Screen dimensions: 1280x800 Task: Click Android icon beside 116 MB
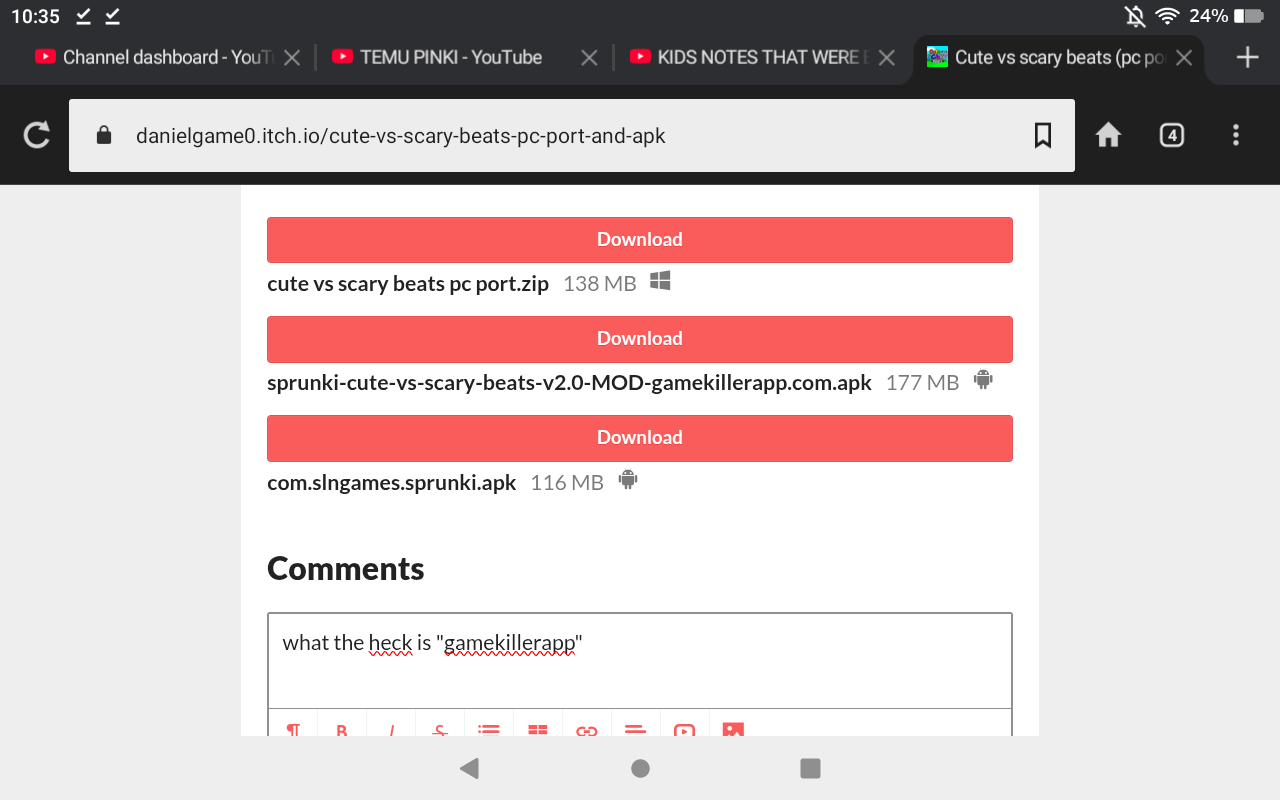(627, 480)
